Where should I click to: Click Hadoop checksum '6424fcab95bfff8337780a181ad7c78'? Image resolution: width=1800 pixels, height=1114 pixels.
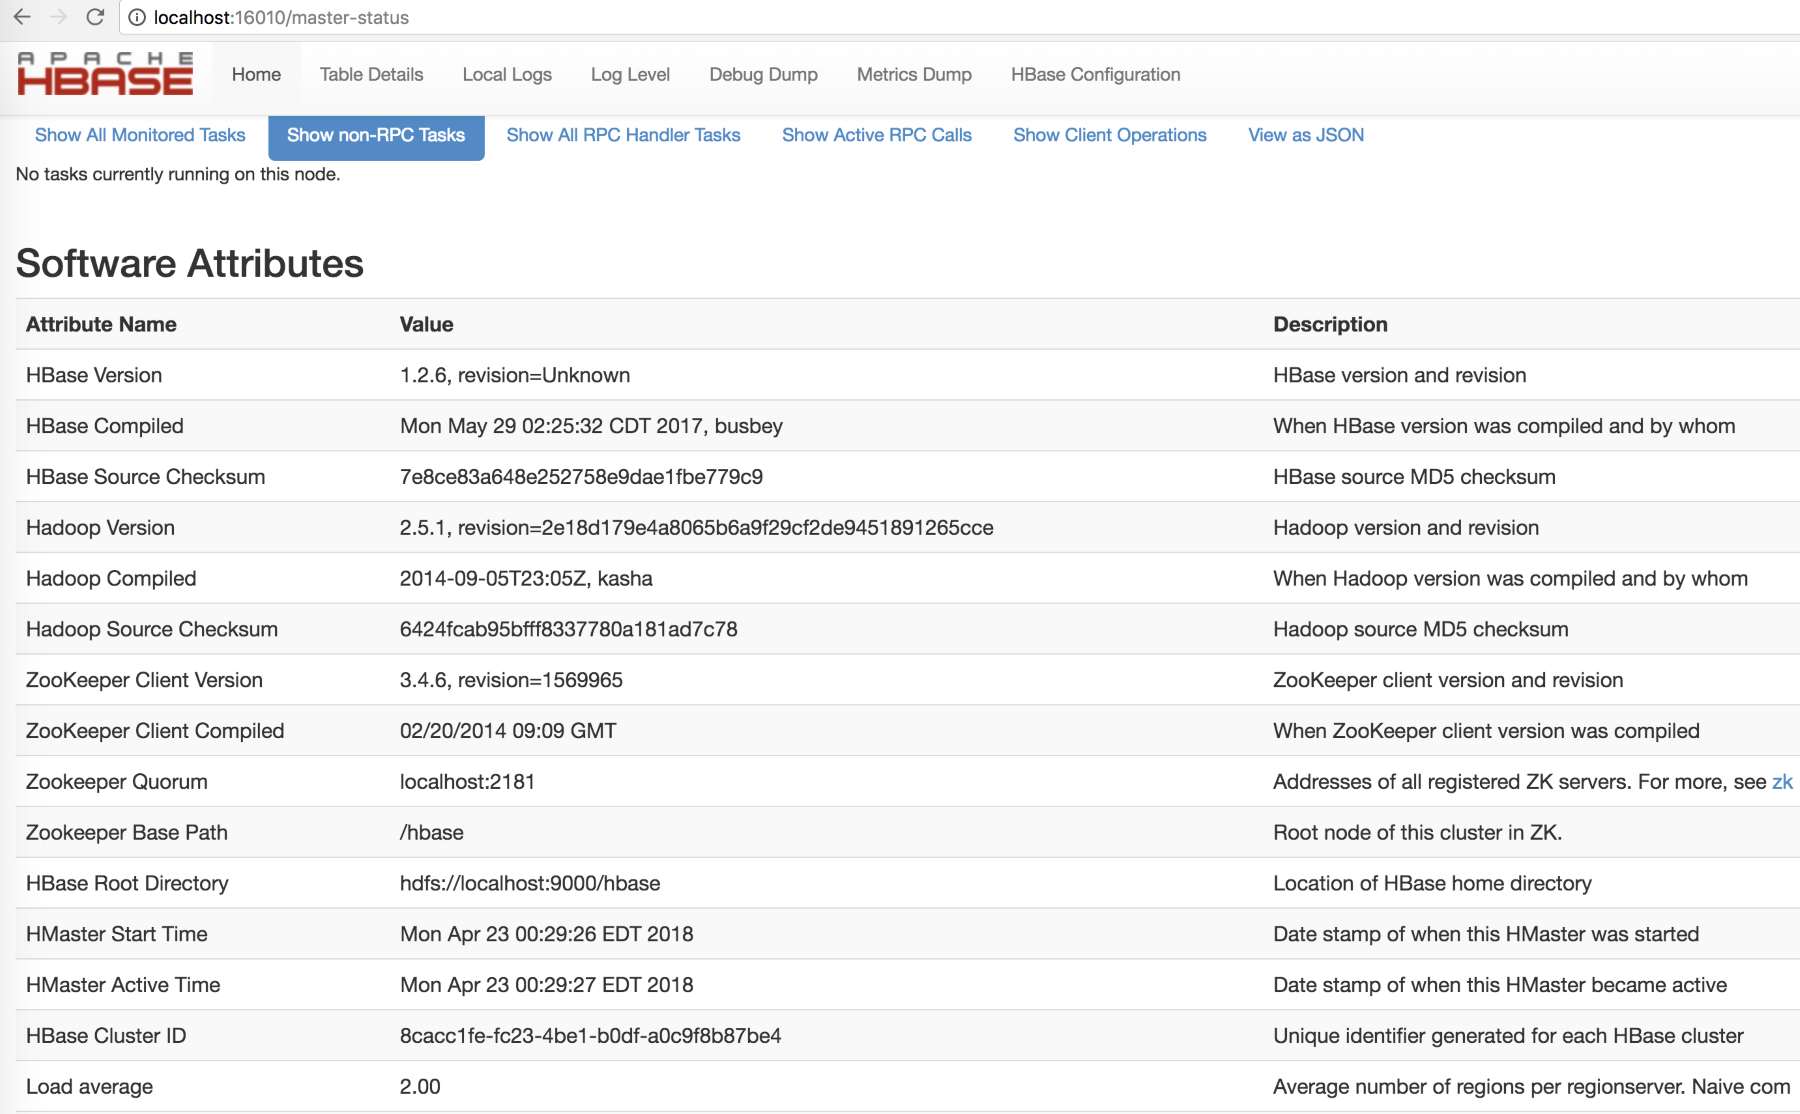569,629
